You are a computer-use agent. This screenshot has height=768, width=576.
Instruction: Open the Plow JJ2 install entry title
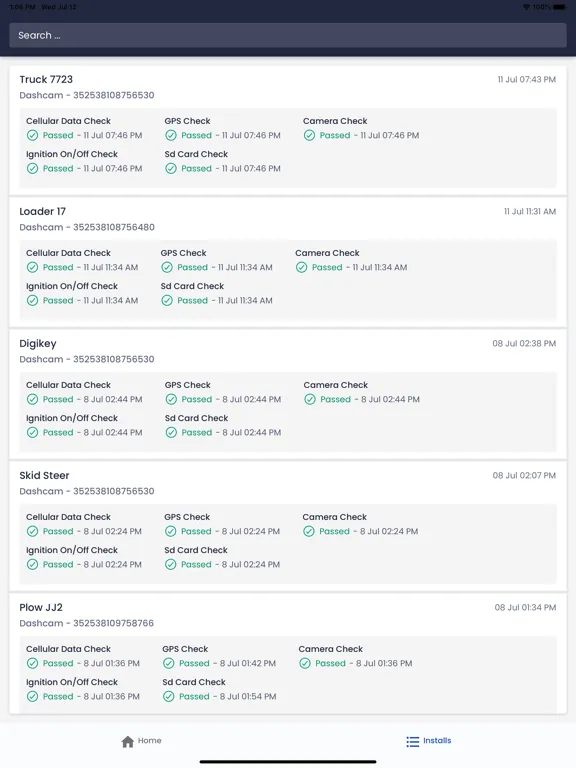coord(41,608)
